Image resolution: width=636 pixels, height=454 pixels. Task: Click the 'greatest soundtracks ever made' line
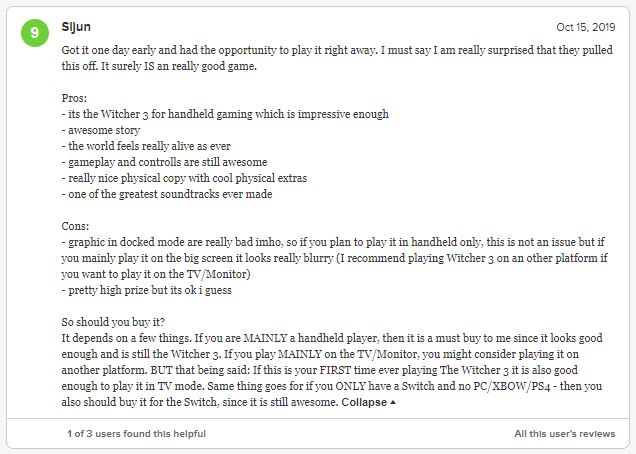tap(166, 194)
